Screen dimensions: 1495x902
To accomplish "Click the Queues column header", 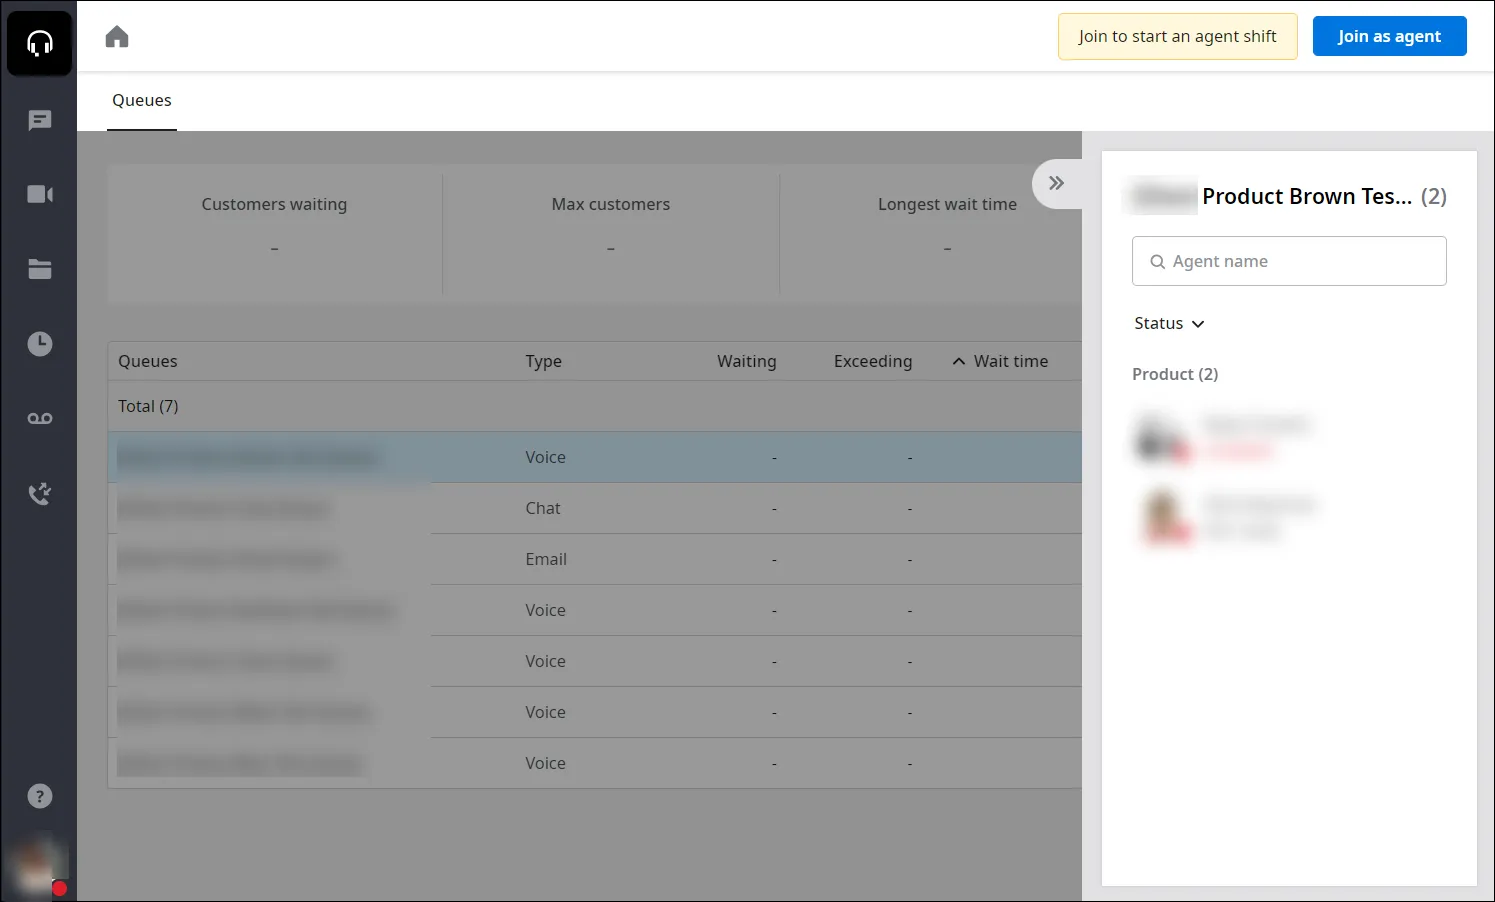I will (148, 361).
